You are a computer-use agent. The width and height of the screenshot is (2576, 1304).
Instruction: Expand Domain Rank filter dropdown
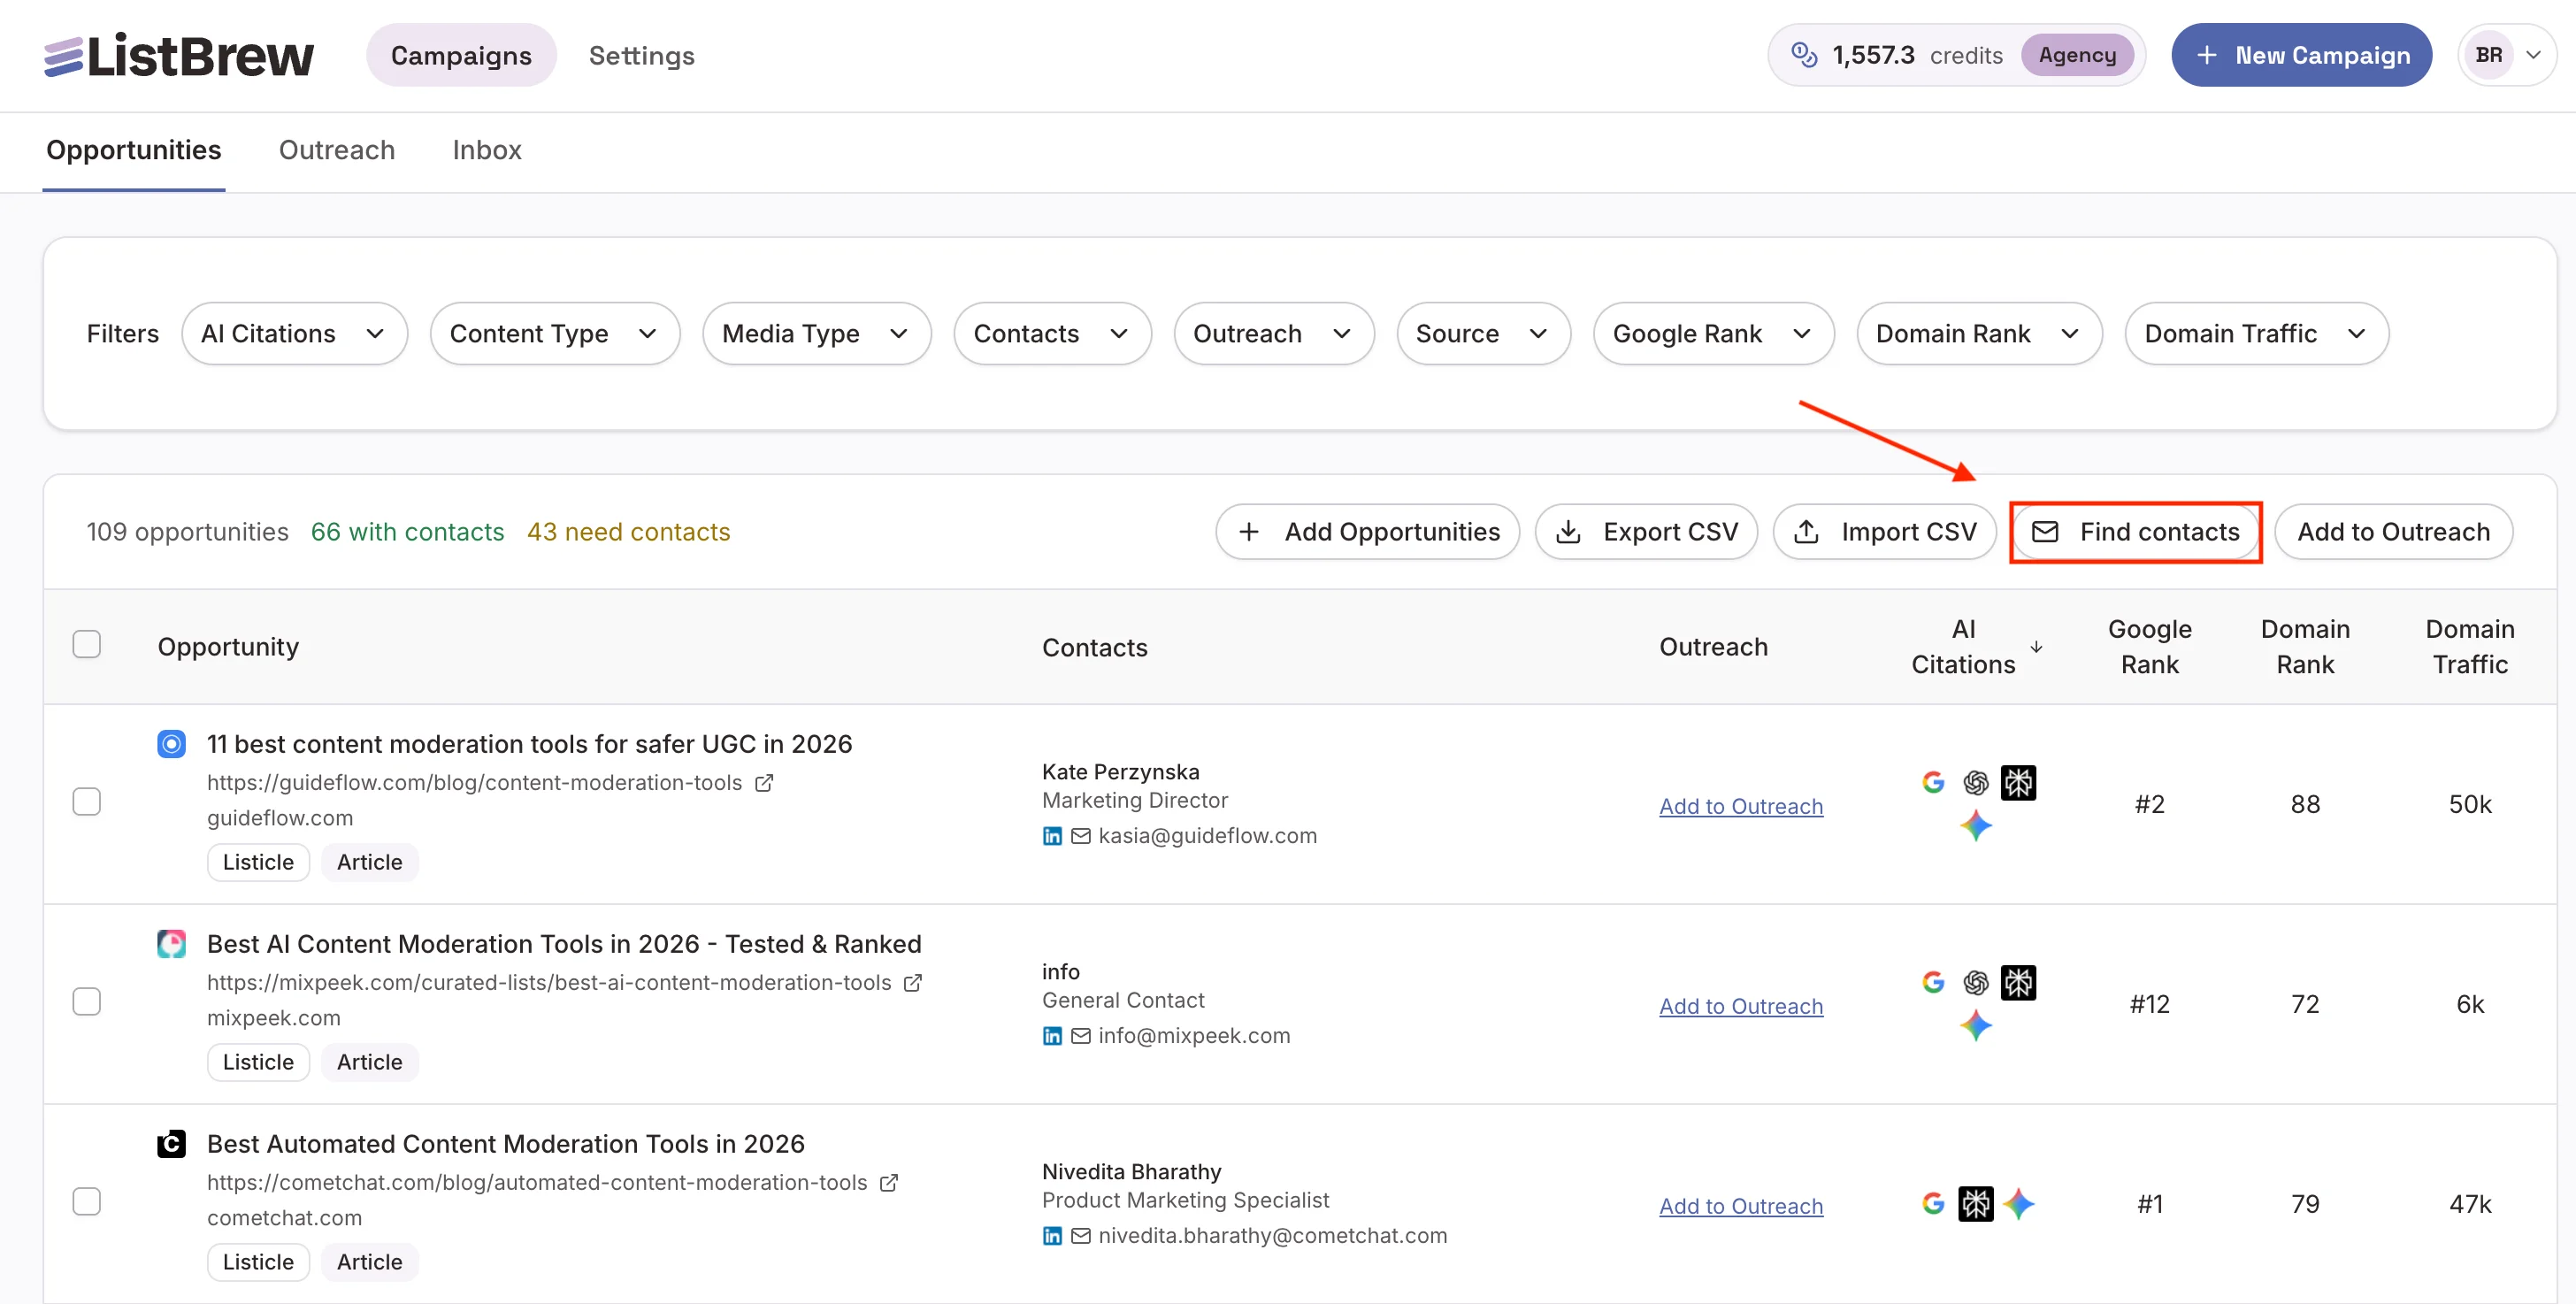(1979, 334)
